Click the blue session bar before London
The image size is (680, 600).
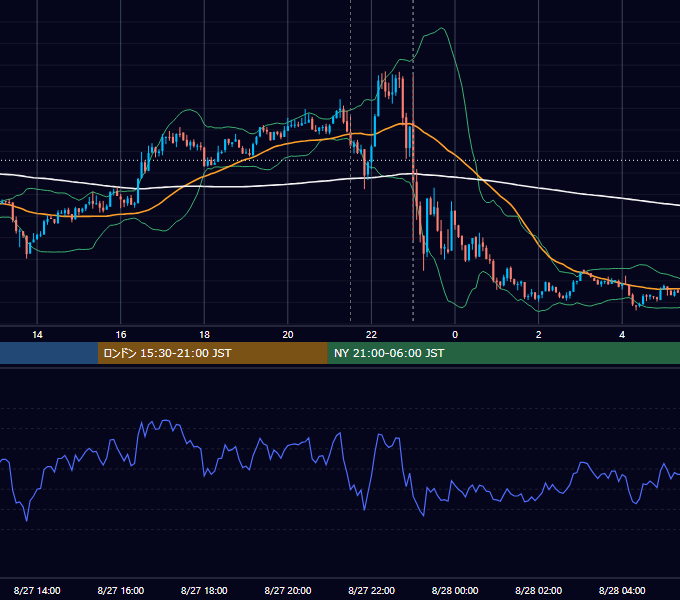point(49,353)
